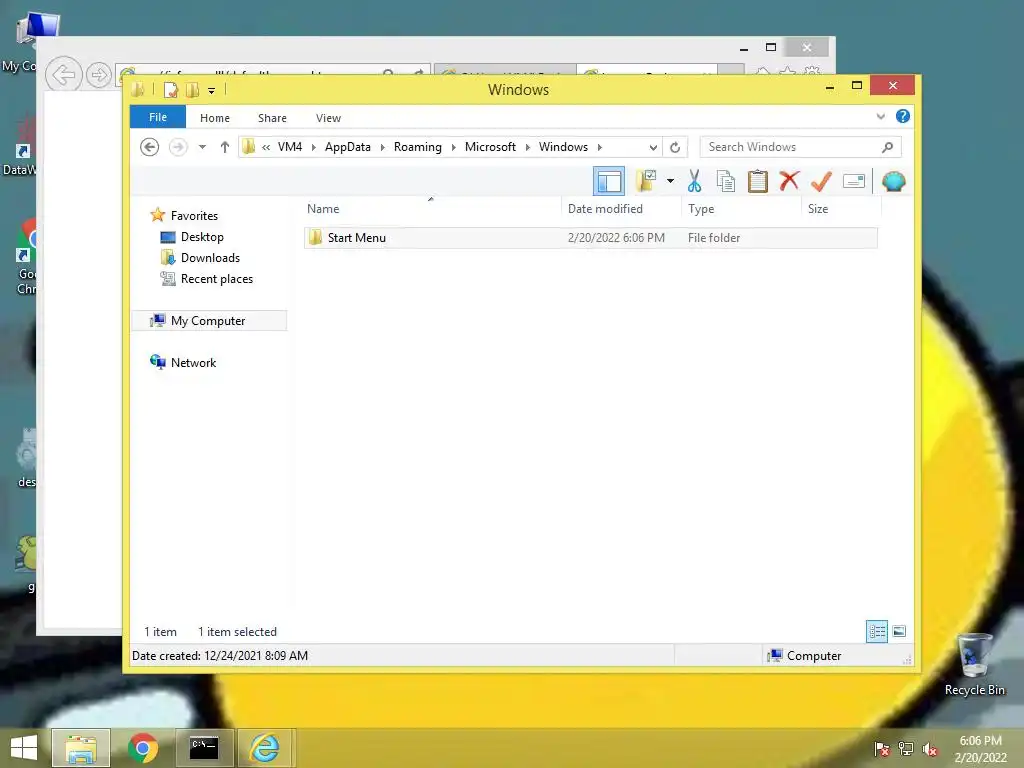Copy selection with the copy icon

[x=726, y=181]
